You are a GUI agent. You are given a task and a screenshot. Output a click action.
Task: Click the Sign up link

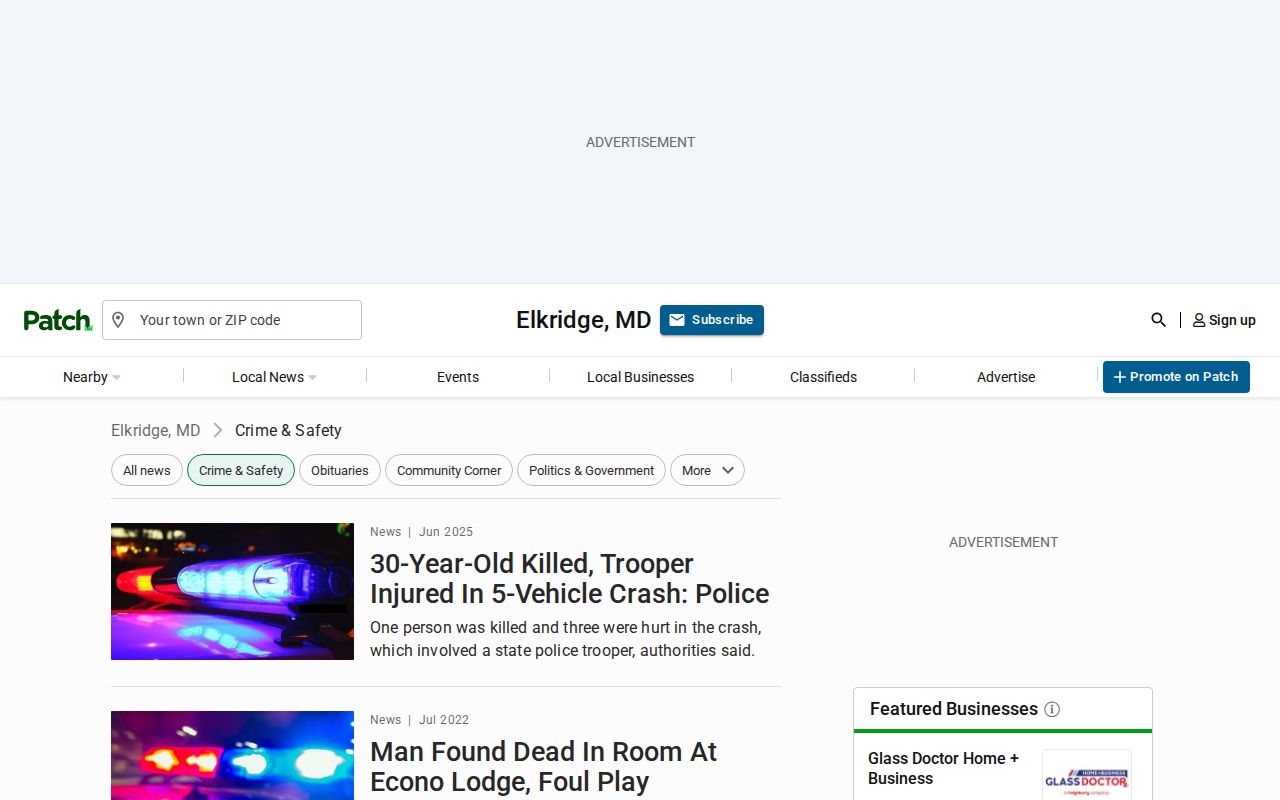pos(1224,320)
